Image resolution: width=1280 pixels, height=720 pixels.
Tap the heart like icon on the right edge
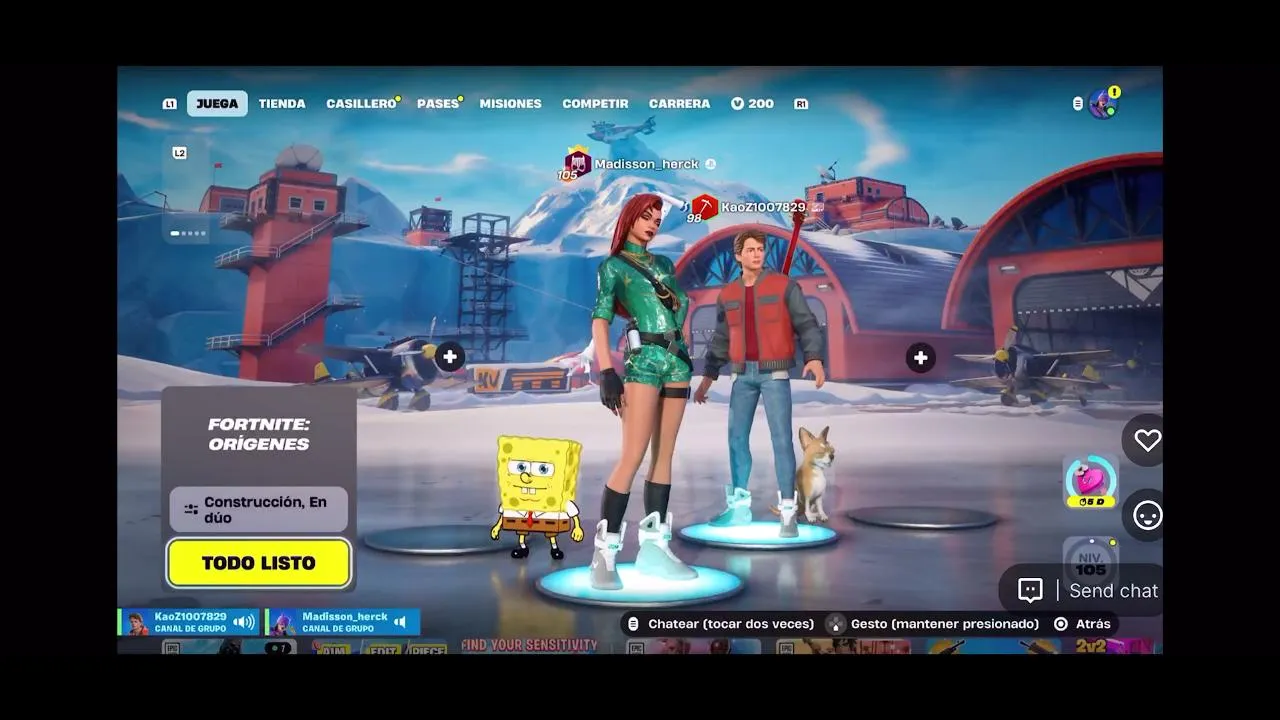pos(1146,440)
